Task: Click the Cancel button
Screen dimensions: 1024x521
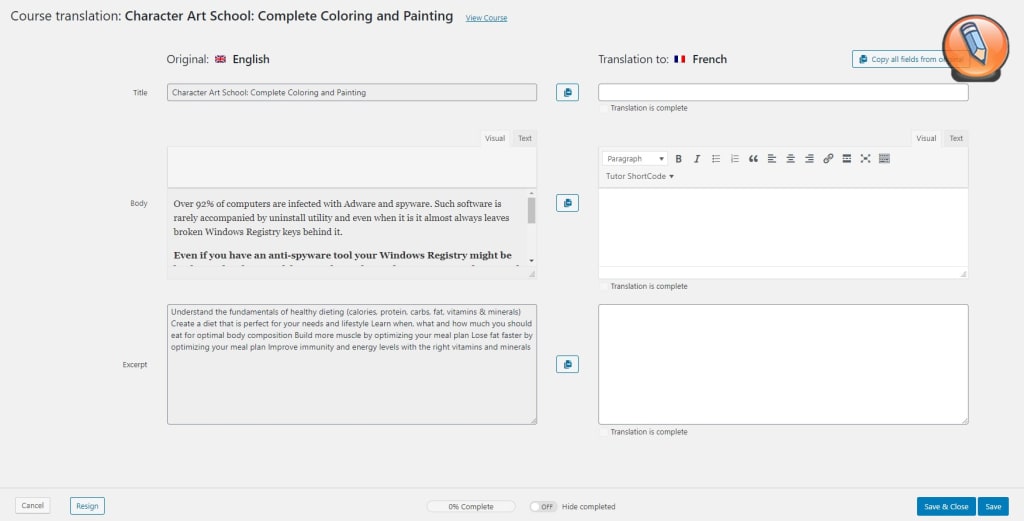Action: [x=33, y=506]
